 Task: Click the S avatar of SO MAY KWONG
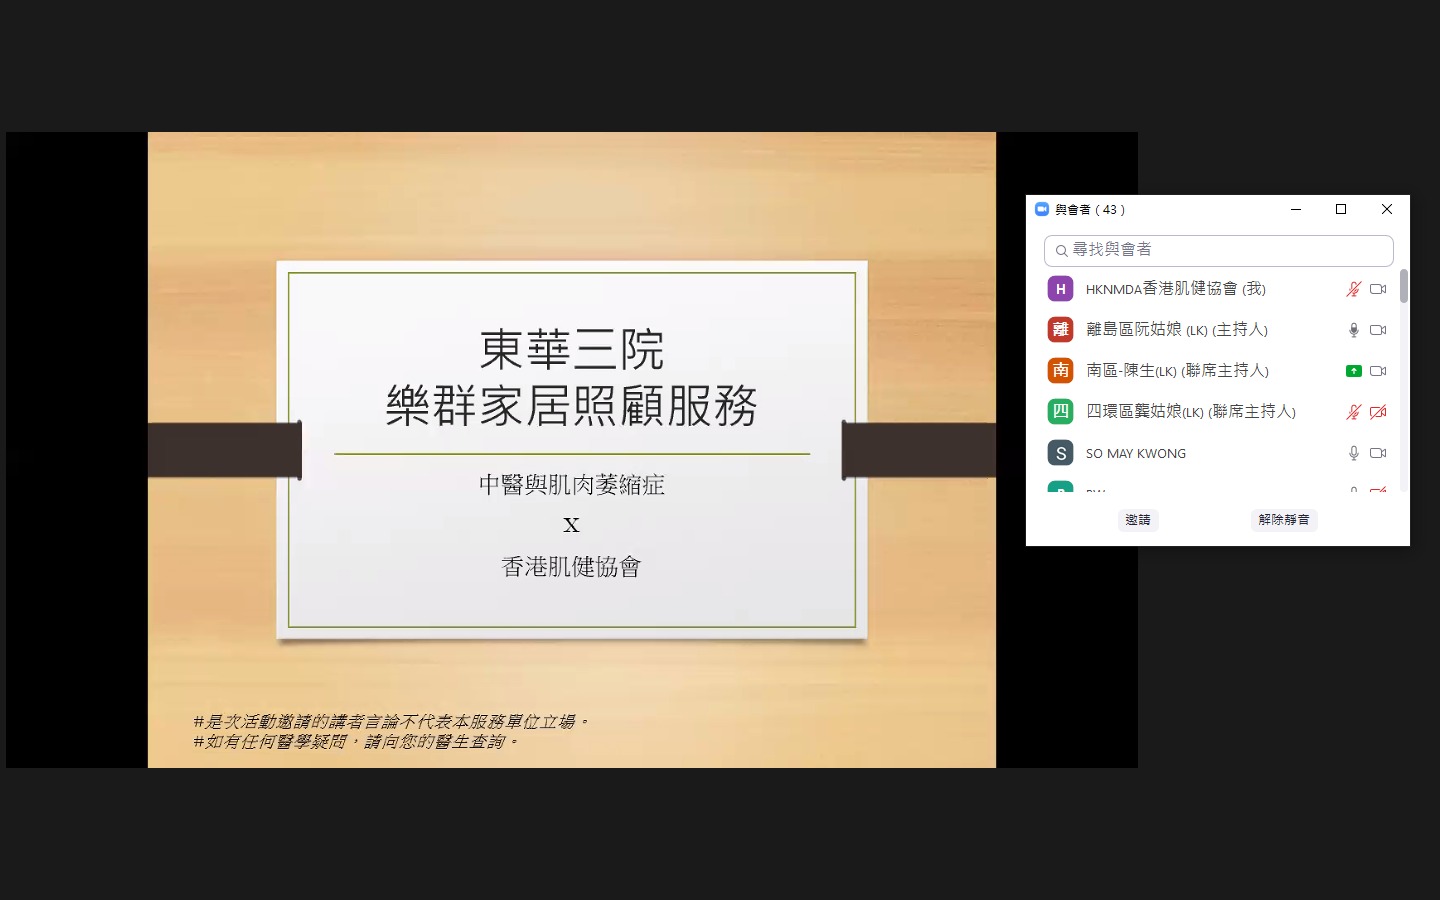click(1060, 453)
